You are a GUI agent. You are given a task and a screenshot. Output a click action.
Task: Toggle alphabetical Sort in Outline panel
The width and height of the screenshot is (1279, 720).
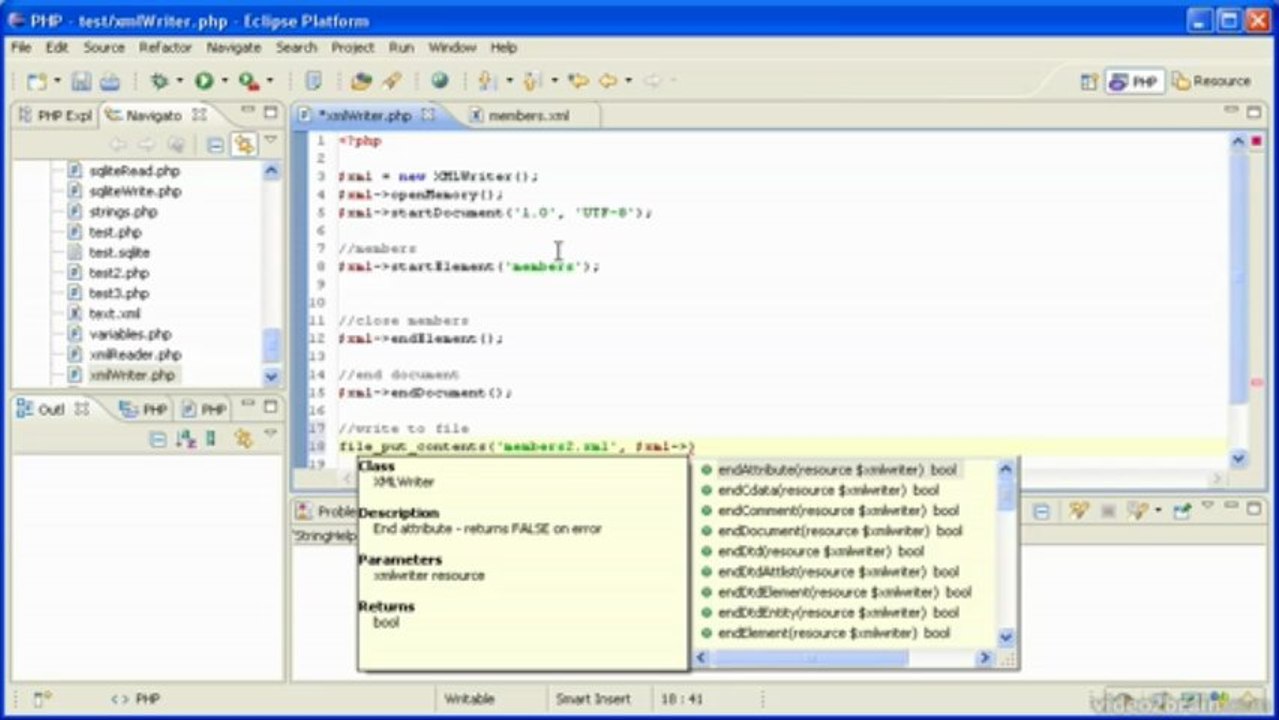[x=185, y=438]
